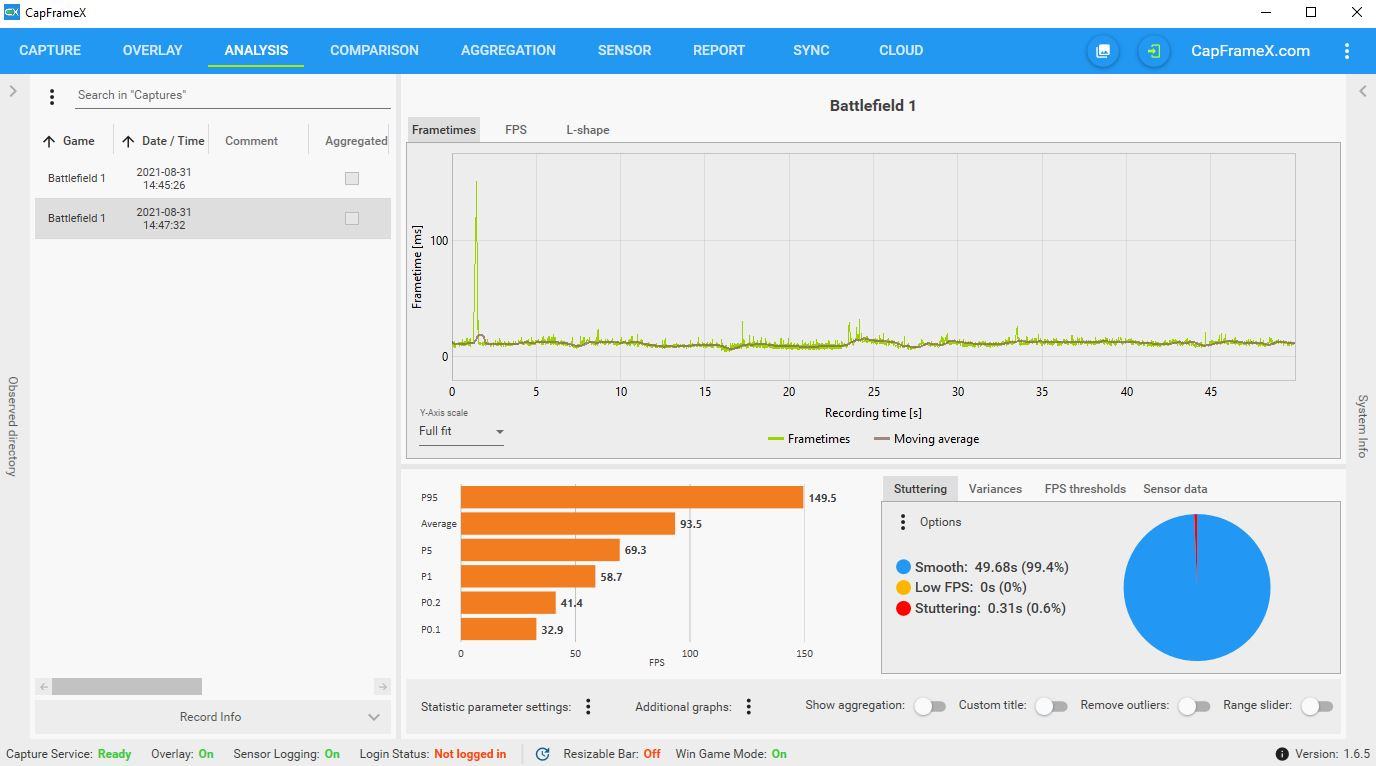Image resolution: width=1376 pixels, height=766 pixels.
Task: Switch chart to FPS tab
Action: pos(516,130)
